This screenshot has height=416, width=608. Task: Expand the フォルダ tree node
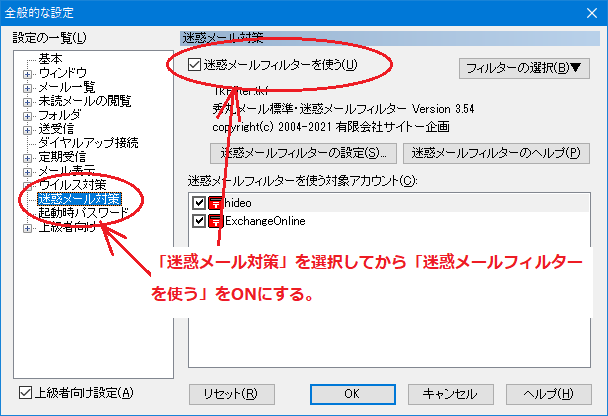(x=28, y=115)
